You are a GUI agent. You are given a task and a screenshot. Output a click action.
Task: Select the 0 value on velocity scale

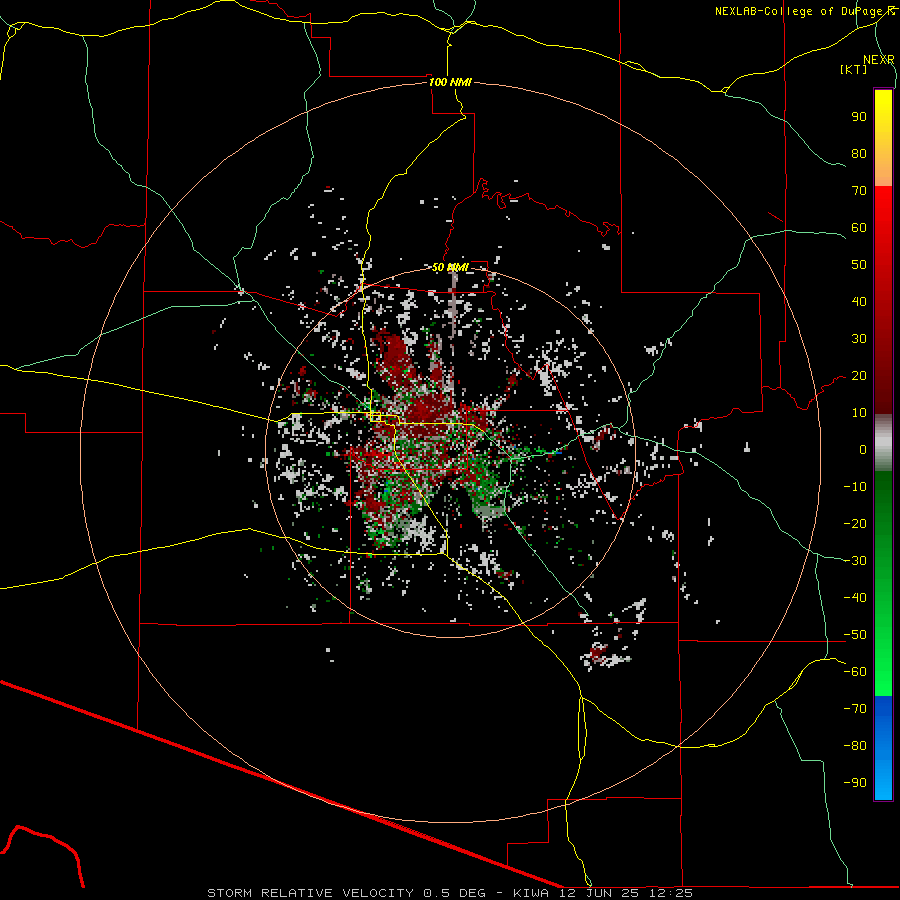[x=863, y=450]
